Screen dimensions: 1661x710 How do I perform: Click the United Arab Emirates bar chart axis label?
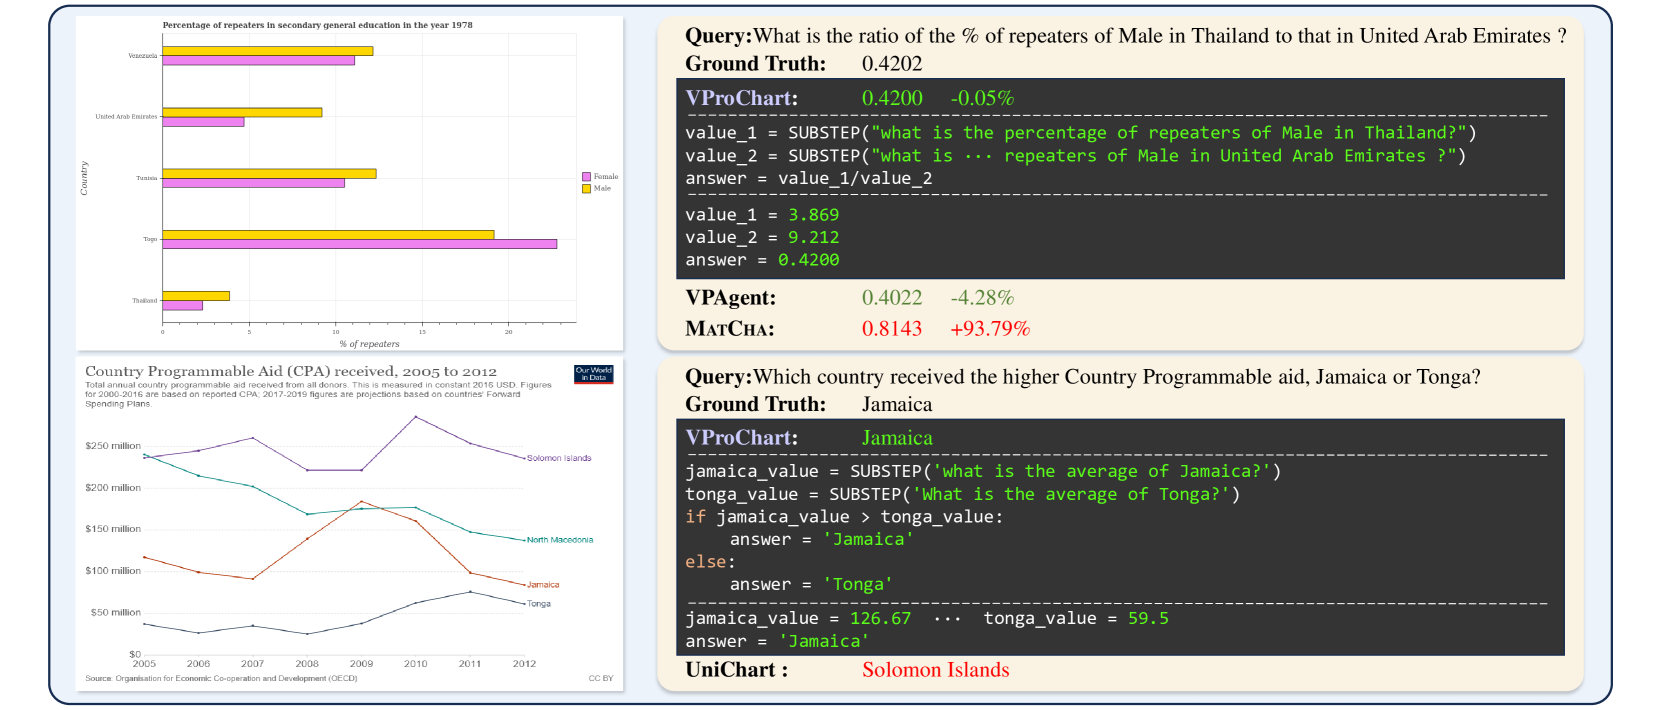click(x=126, y=117)
